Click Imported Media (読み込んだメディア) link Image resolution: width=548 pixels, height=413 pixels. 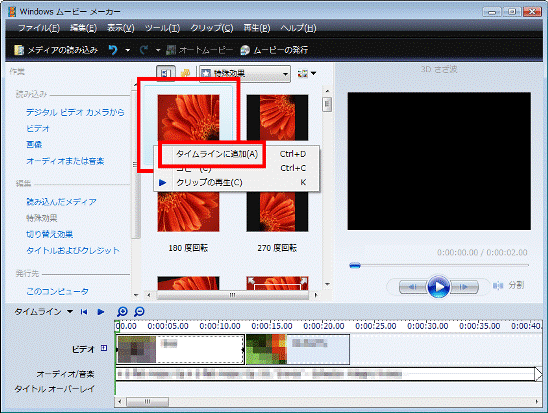click(x=61, y=202)
